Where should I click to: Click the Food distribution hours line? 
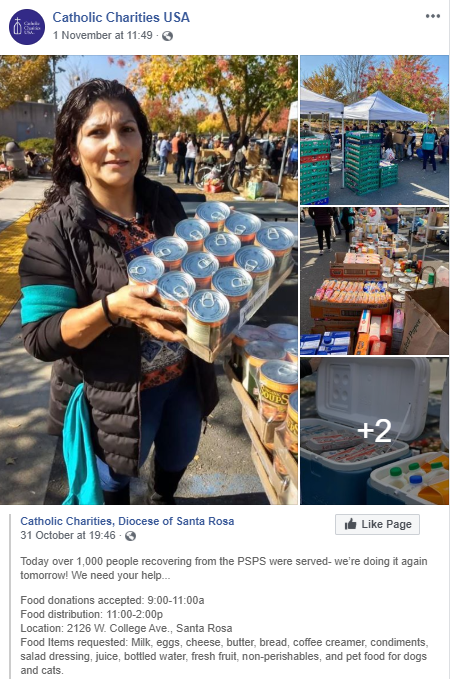pos(91,614)
